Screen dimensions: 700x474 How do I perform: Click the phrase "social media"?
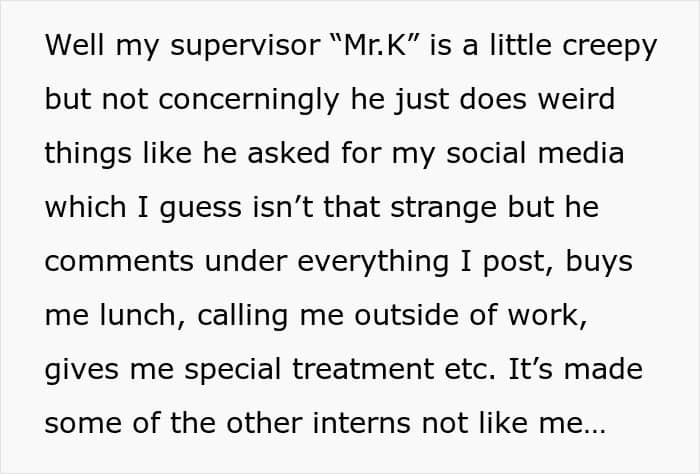pyautogui.click(x=535, y=152)
